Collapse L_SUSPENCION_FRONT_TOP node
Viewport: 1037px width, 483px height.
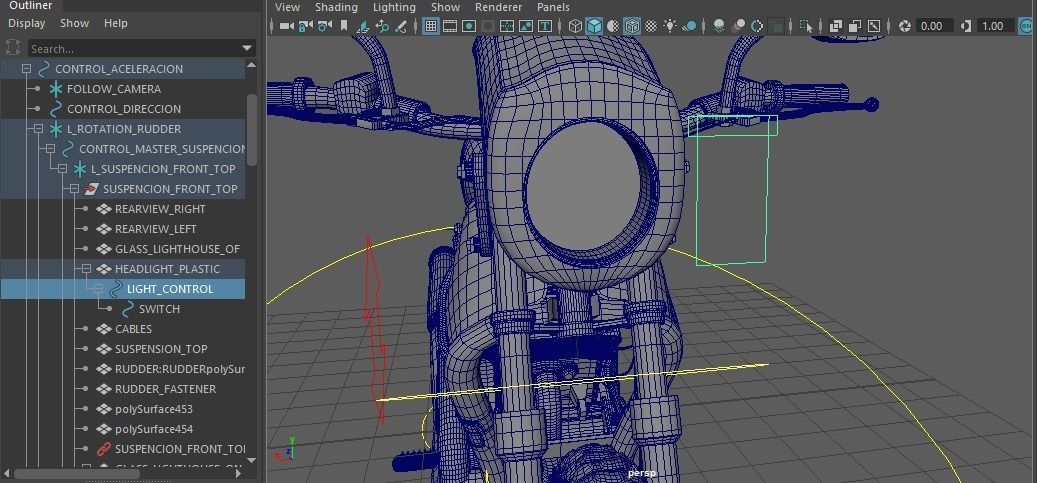pyautogui.click(x=62, y=169)
